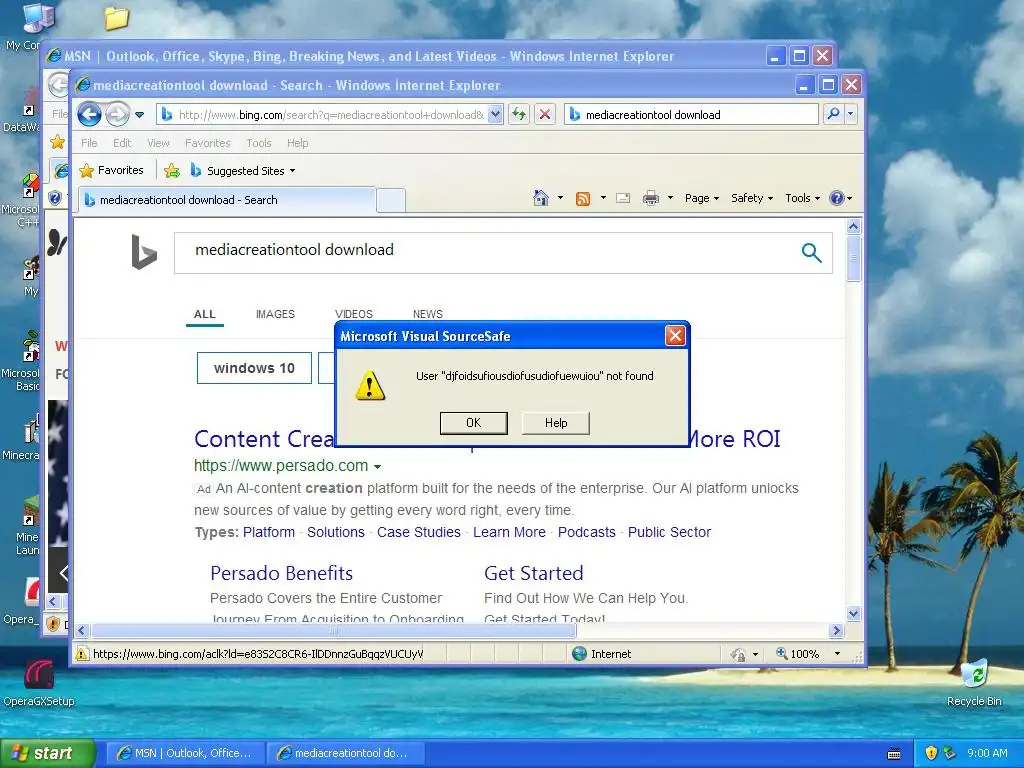This screenshot has height=768, width=1024.
Task: Open the Tools menu in menu bar
Action: [259, 143]
